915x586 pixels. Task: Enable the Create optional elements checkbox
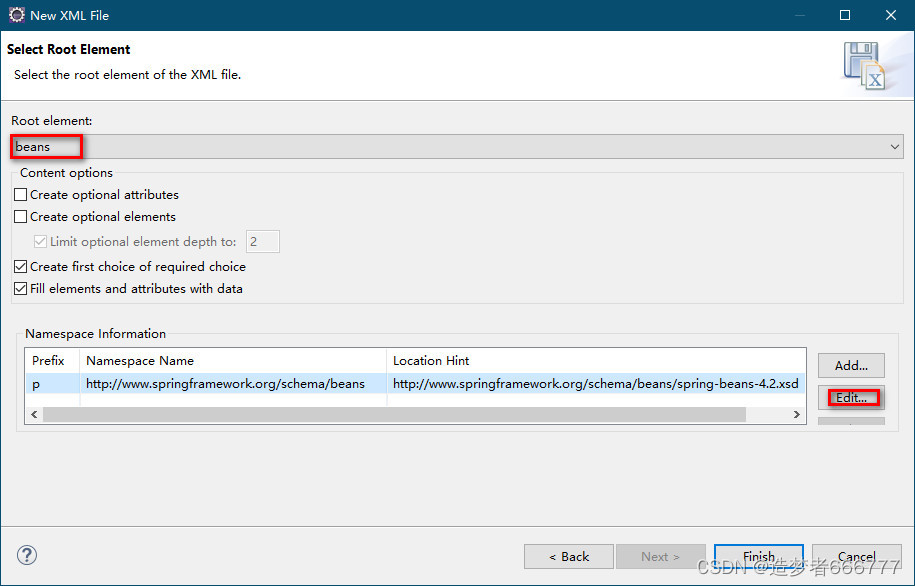click(x=20, y=216)
